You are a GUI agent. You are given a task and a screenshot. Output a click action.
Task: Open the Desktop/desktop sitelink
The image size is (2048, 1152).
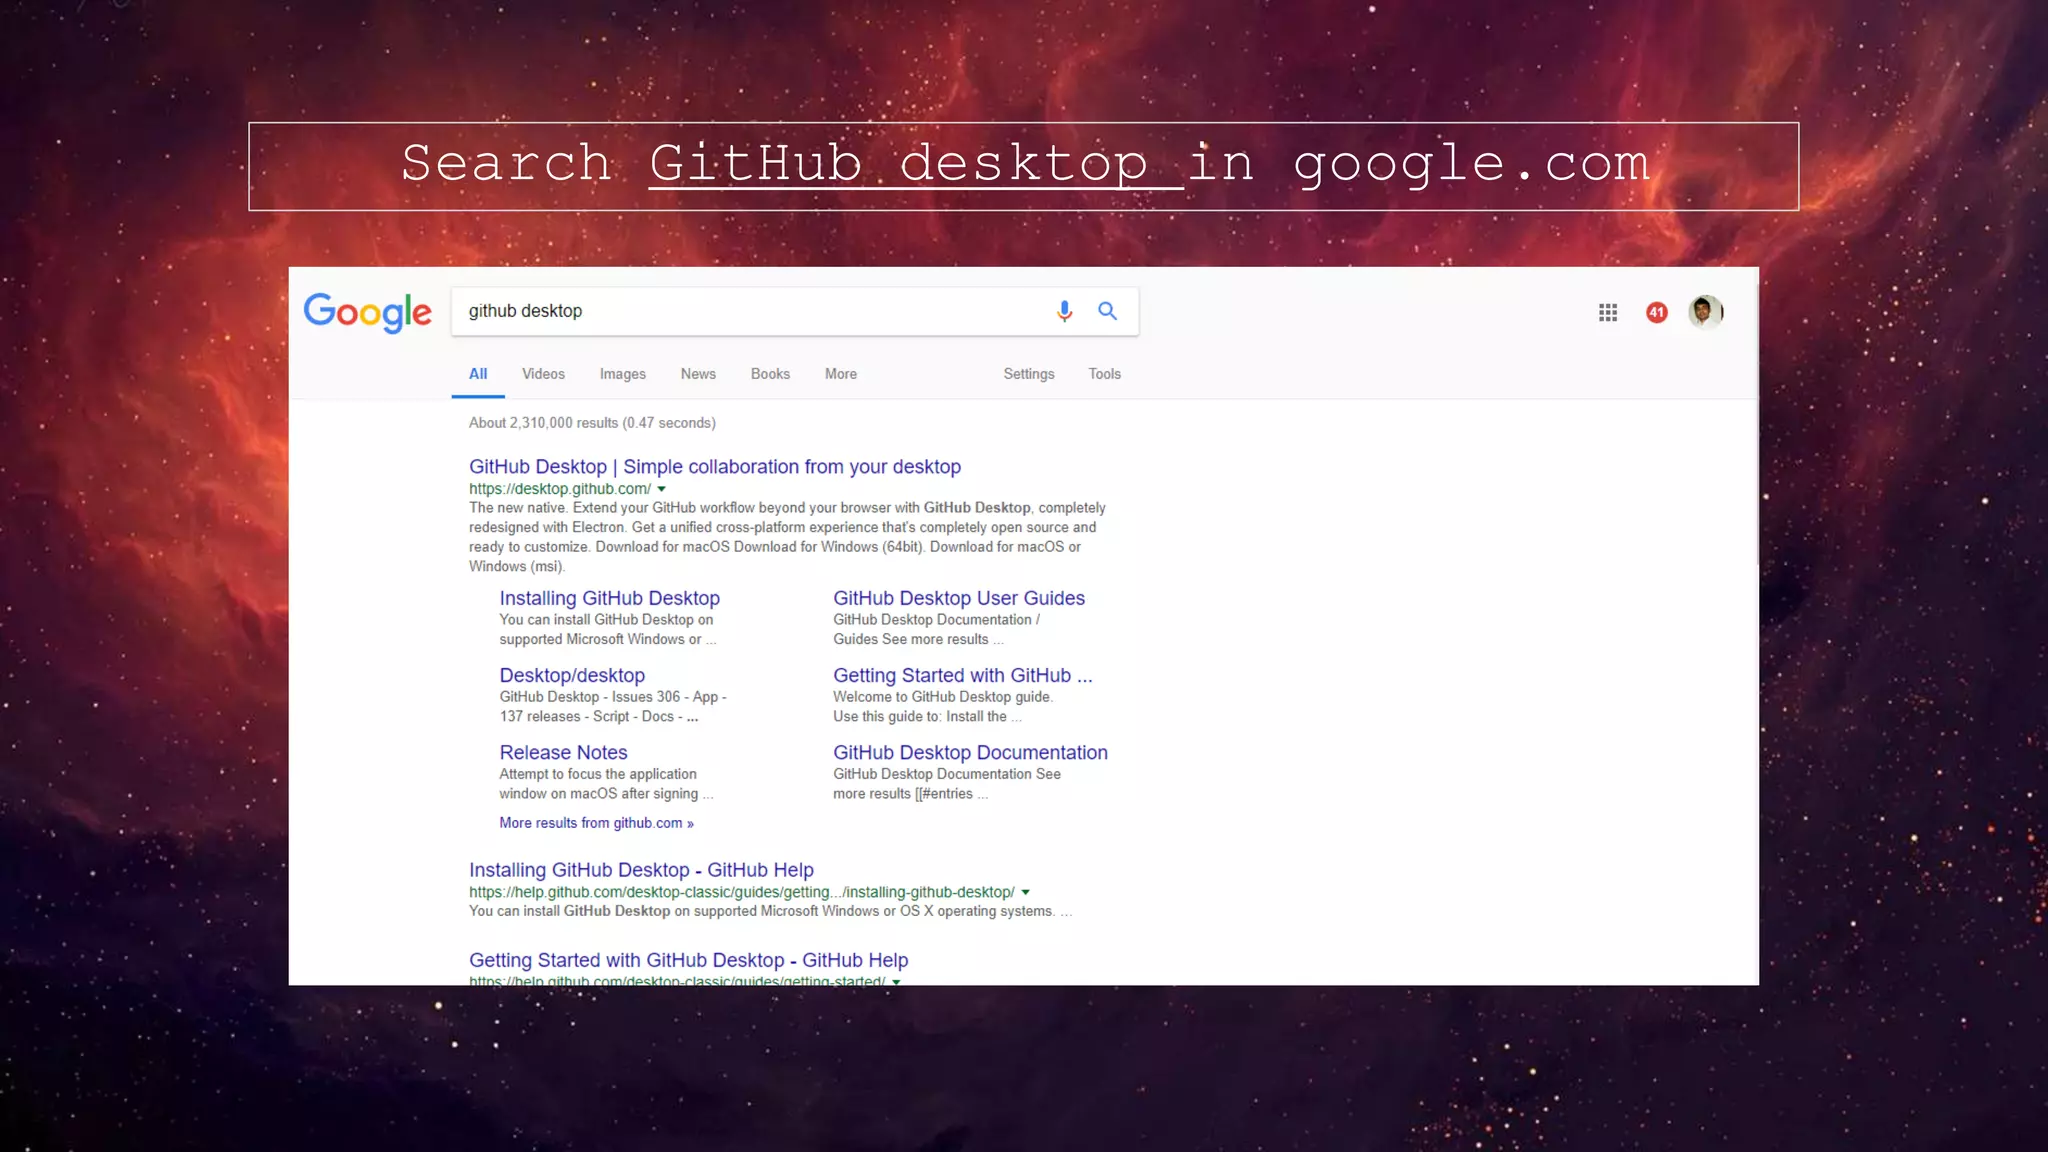pos(572,675)
